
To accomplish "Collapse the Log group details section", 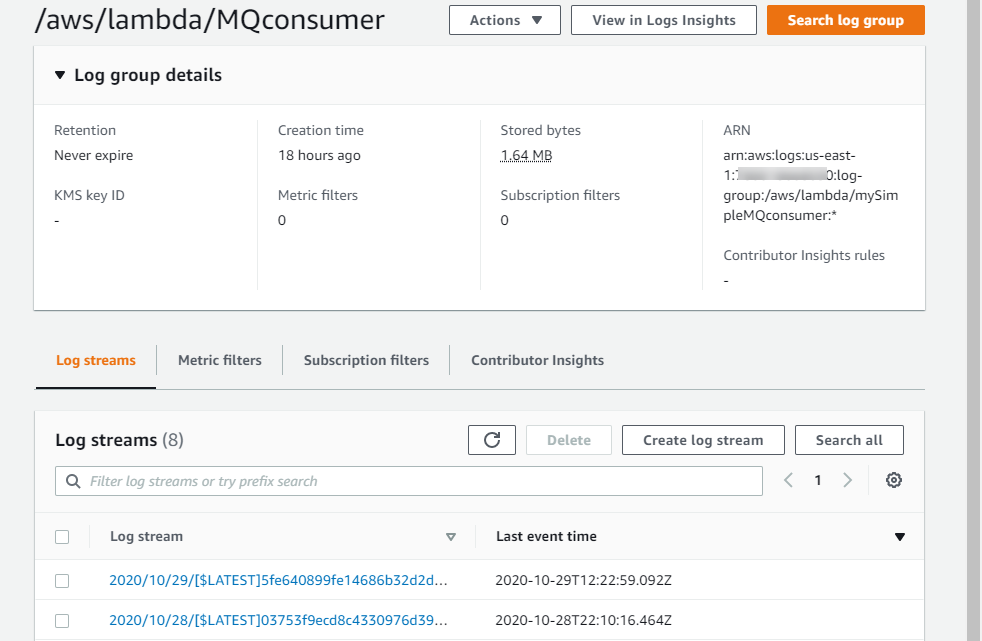I will [59, 75].
